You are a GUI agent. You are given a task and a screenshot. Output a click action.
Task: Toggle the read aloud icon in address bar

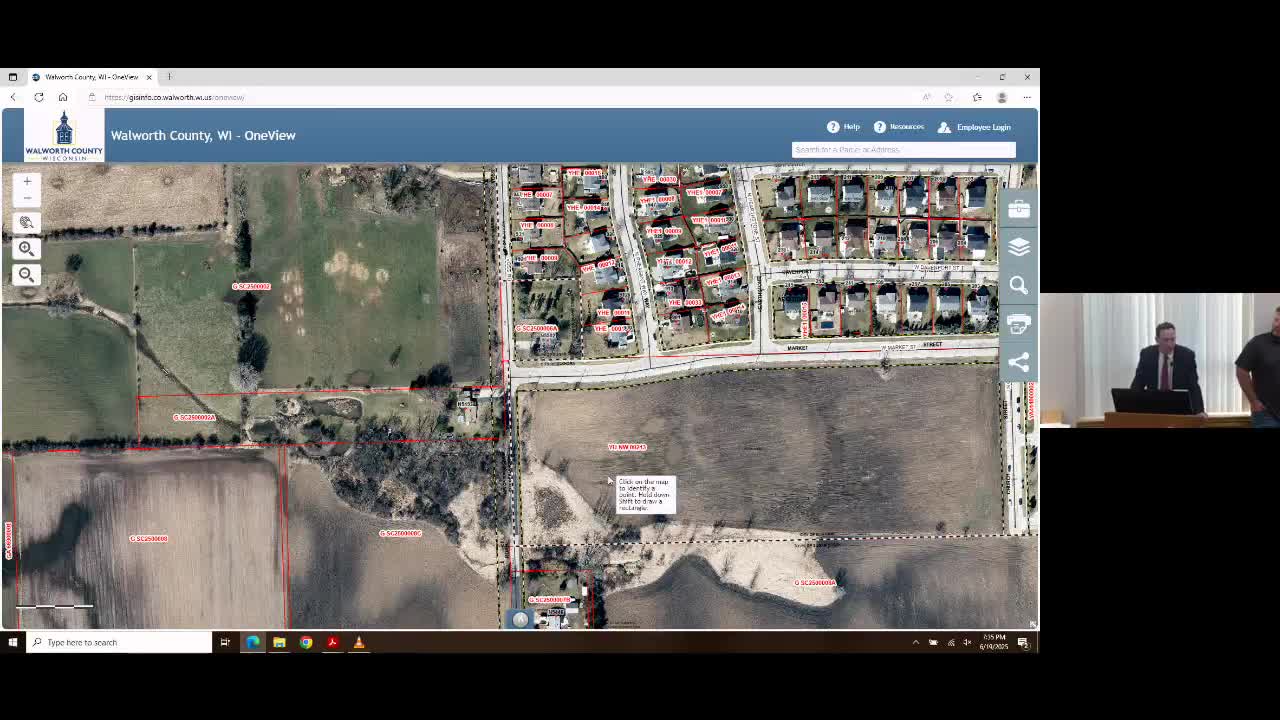[926, 97]
